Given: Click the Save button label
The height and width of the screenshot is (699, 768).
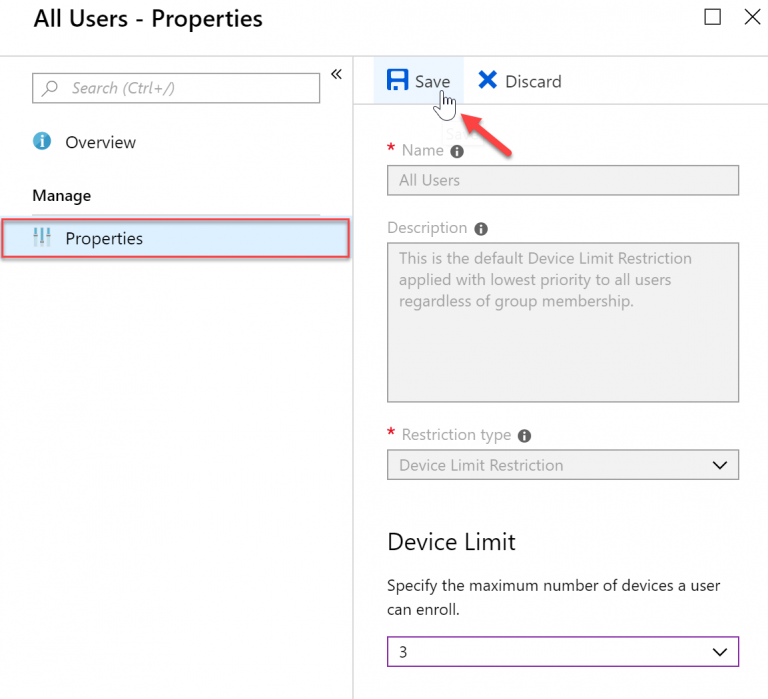Looking at the screenshot, I should coord(432,82).
